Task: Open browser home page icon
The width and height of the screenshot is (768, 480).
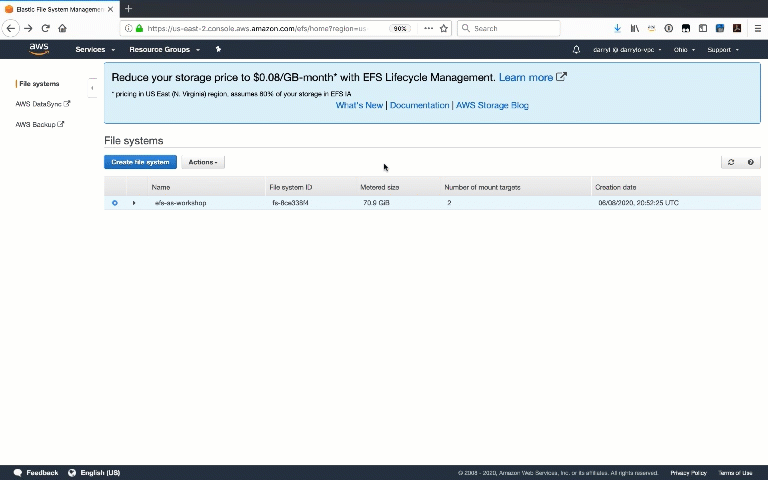Action: (62, 28)
